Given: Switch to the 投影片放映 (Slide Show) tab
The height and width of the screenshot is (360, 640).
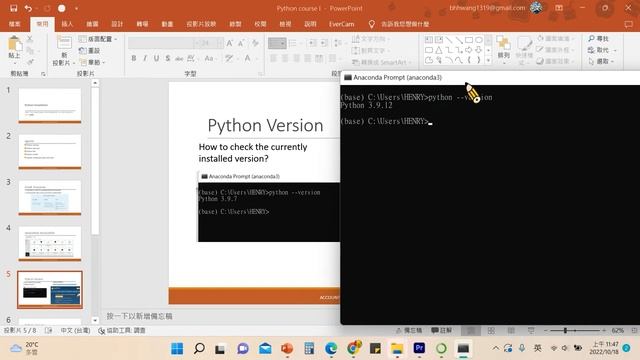Looking at the screenshot, I should pyautogui.click(x=201, y=24).
